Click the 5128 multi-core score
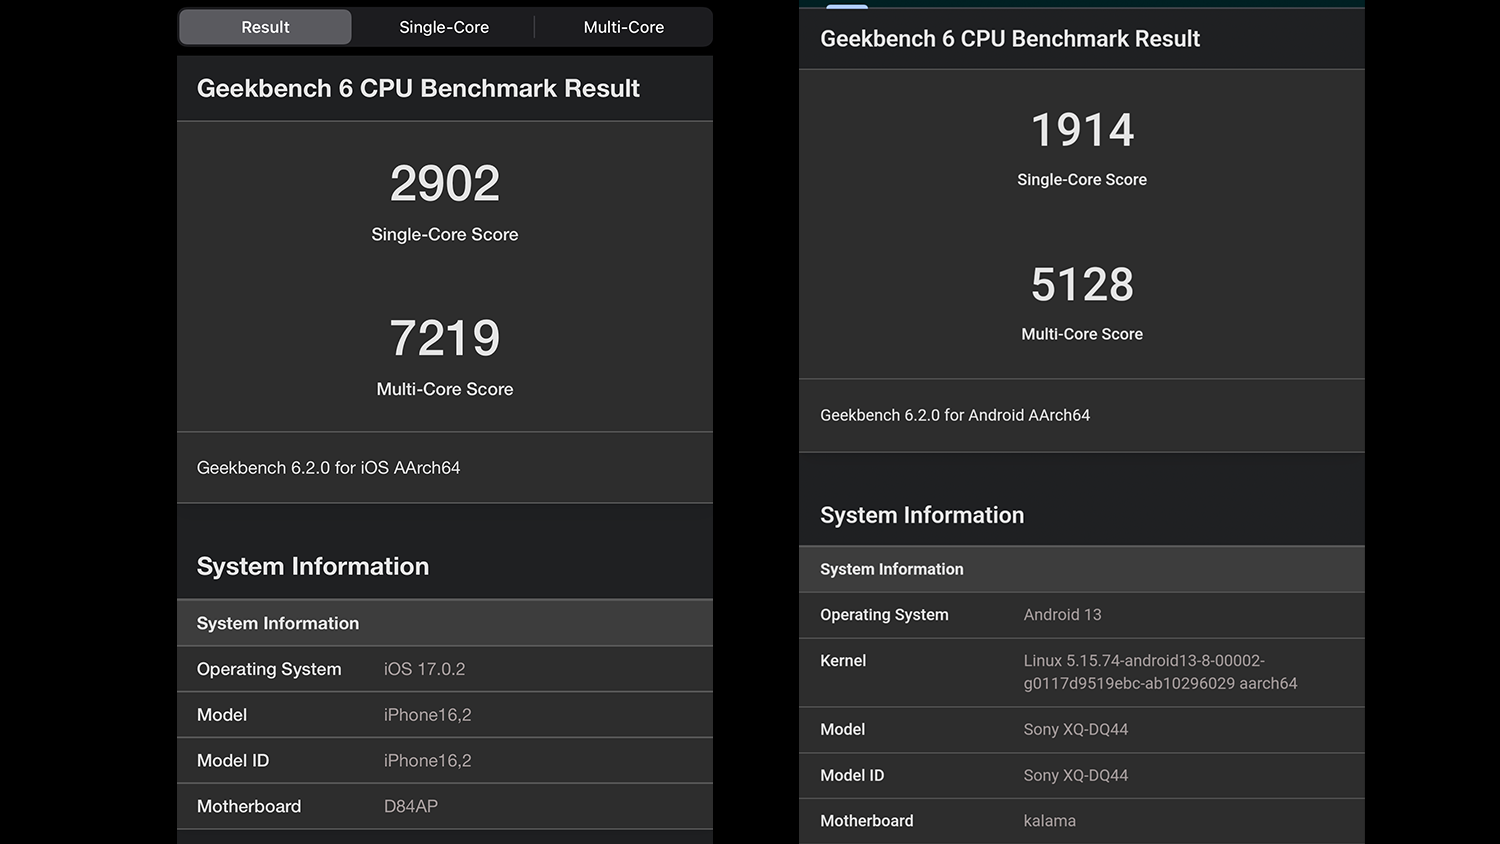The width and height of the screenshot is (1500, 844). pos(1082,285)
